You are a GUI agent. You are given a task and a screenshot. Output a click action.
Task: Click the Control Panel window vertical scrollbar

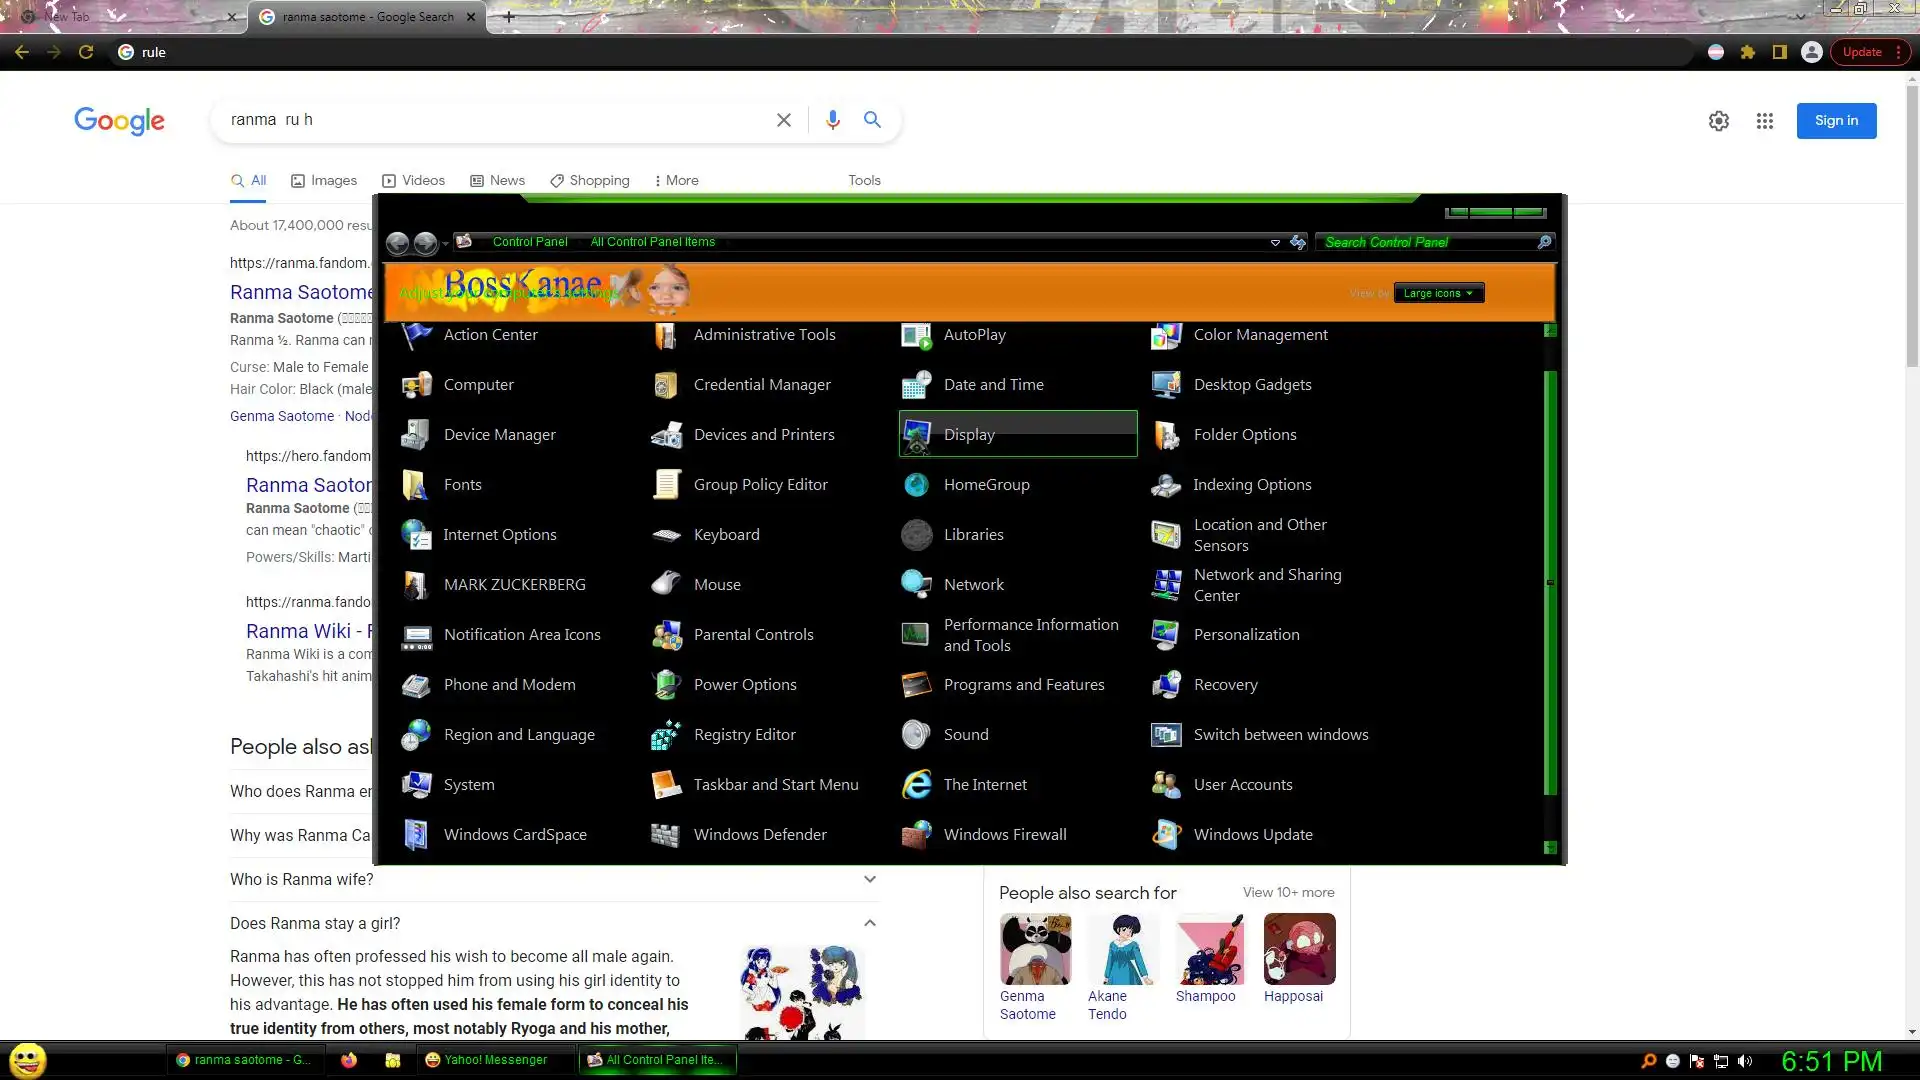coord(1550,580)
